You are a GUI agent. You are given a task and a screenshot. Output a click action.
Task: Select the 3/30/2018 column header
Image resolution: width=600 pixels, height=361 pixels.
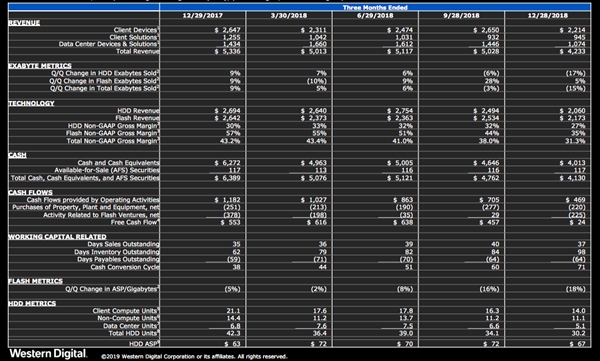point(289,16)
